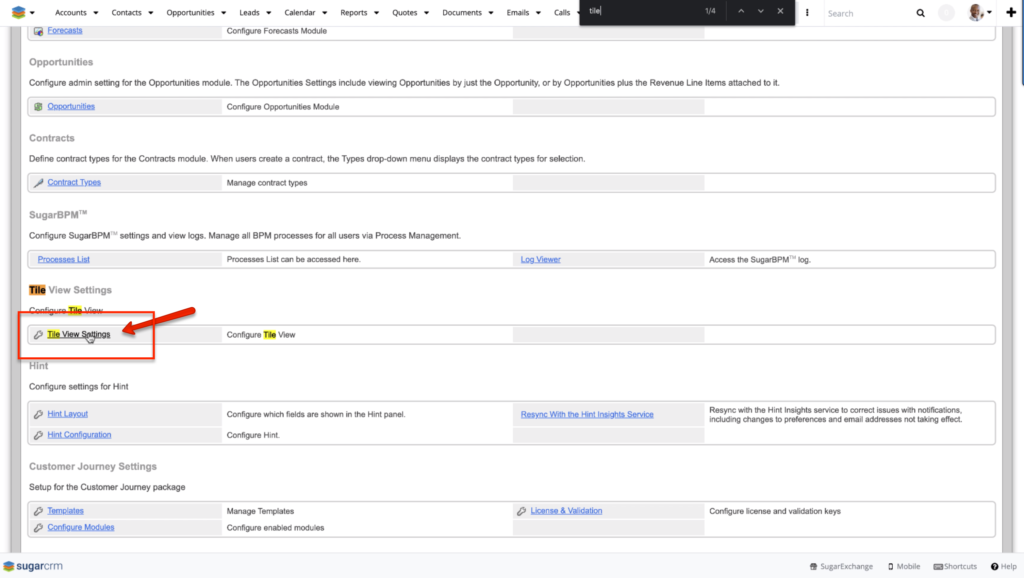Click the Opportunities row icon

pos(39,106)
